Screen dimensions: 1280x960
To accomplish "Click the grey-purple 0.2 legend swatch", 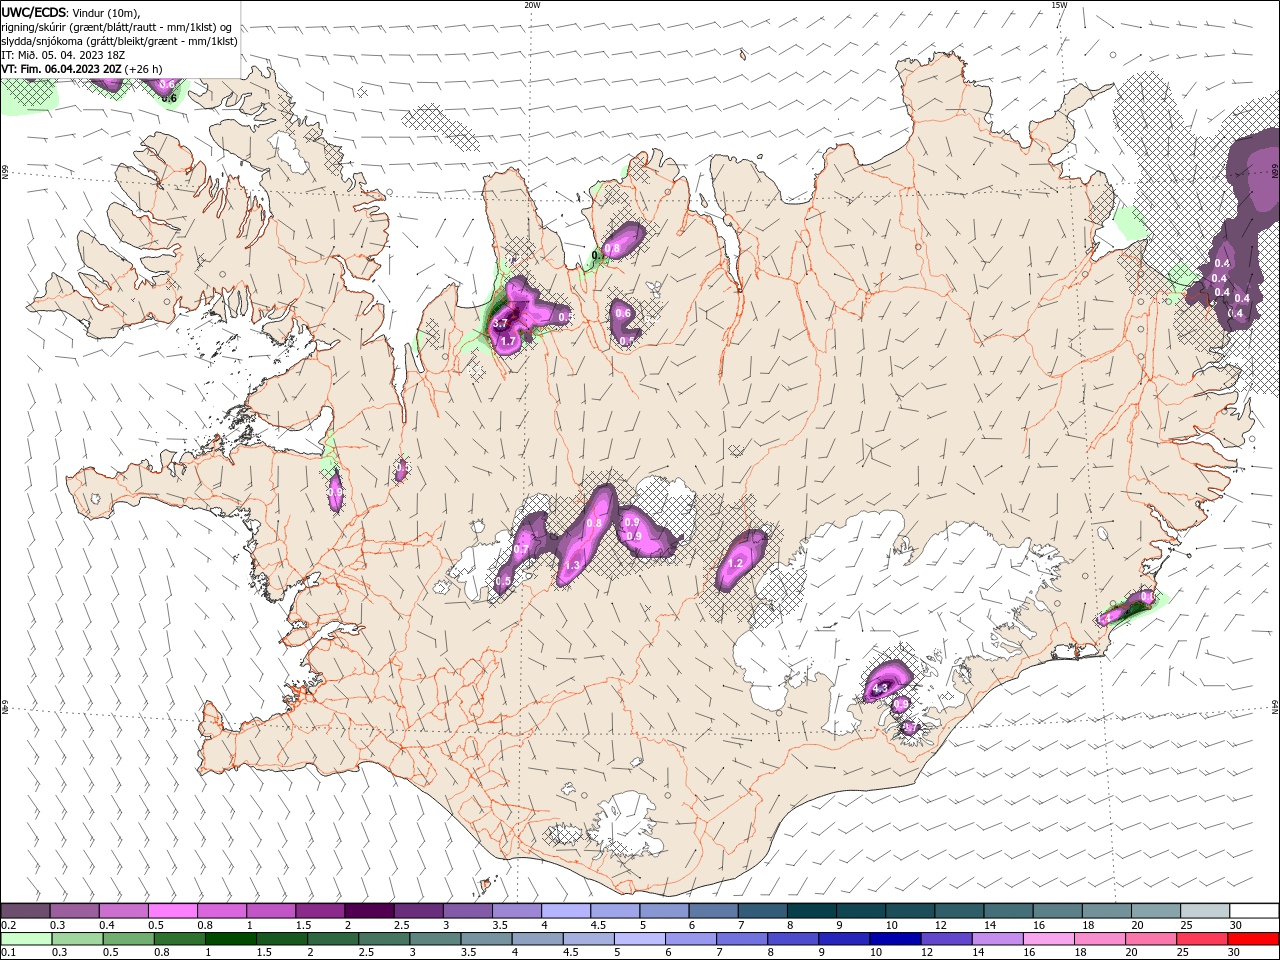I will 25,911.
